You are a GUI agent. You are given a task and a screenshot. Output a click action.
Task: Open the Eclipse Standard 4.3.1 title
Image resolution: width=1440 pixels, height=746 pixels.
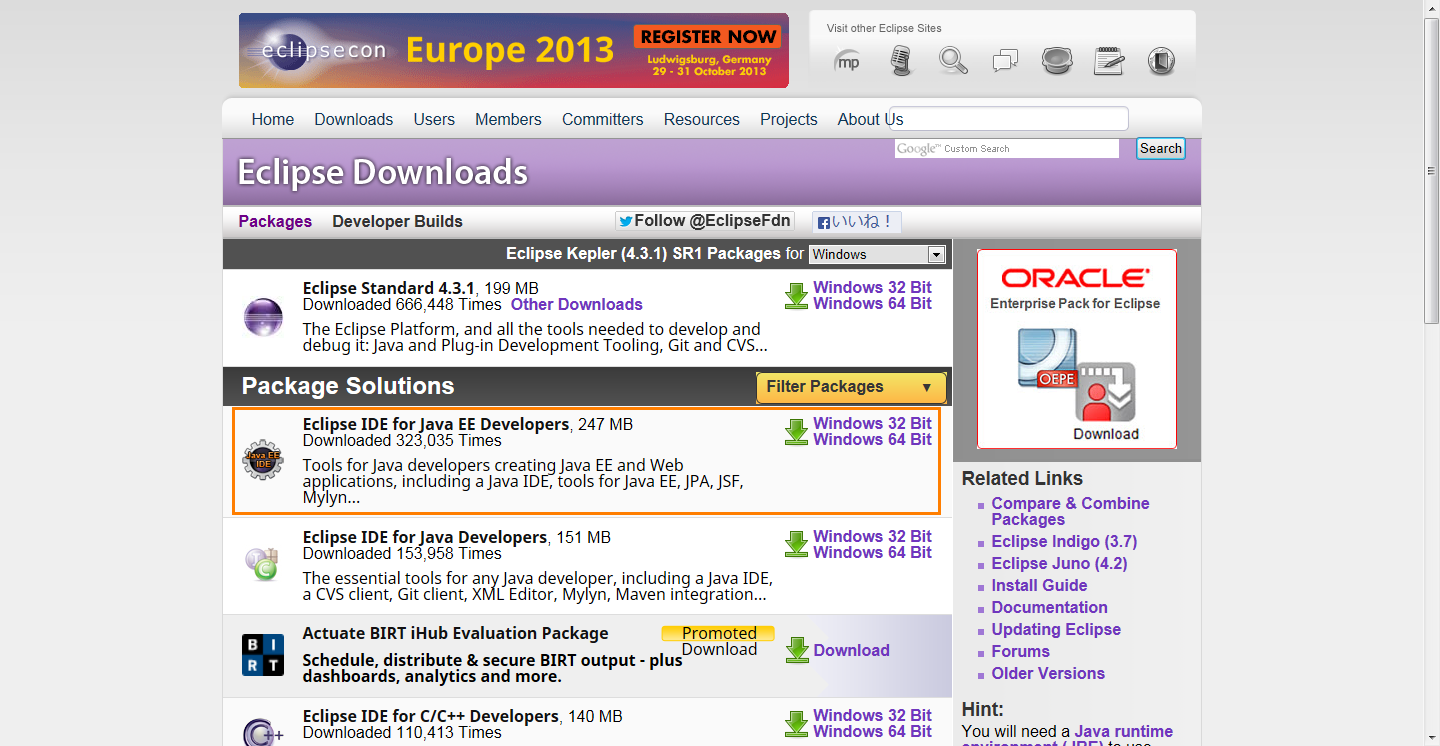(x=389, y=288)
